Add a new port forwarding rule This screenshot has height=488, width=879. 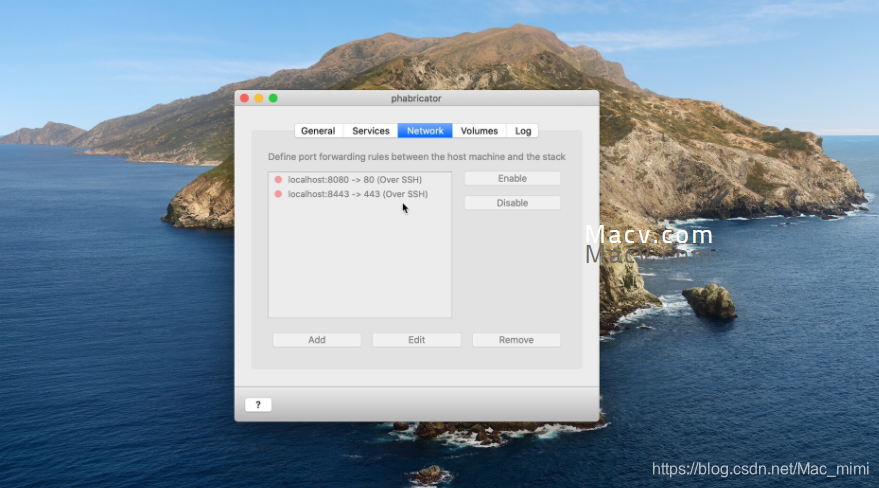(x=317, y=340)
